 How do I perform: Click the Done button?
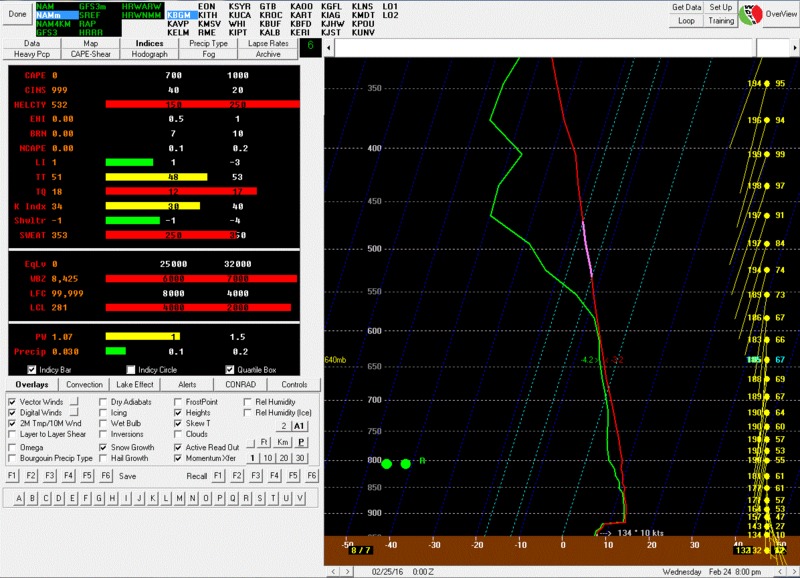coord(17,14)
